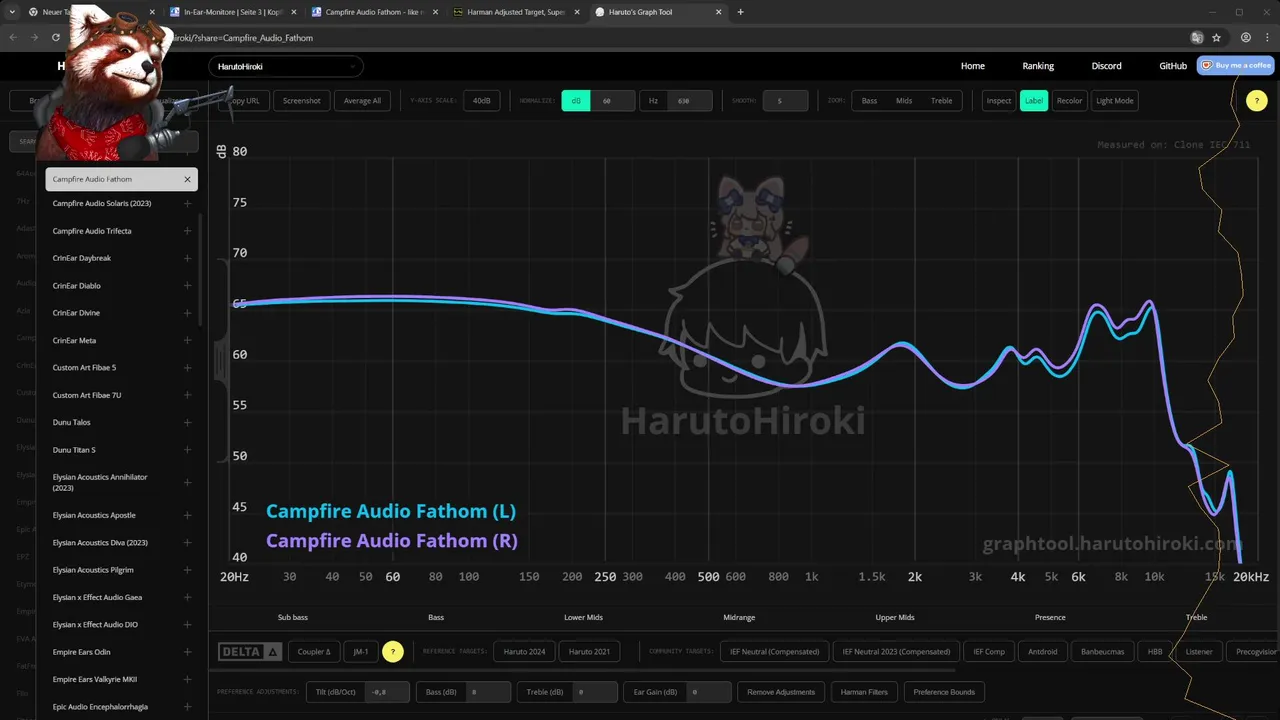Click Remove Adjustments button
The width and height of the screenshot is (1280, 720).
coord(781,692)
